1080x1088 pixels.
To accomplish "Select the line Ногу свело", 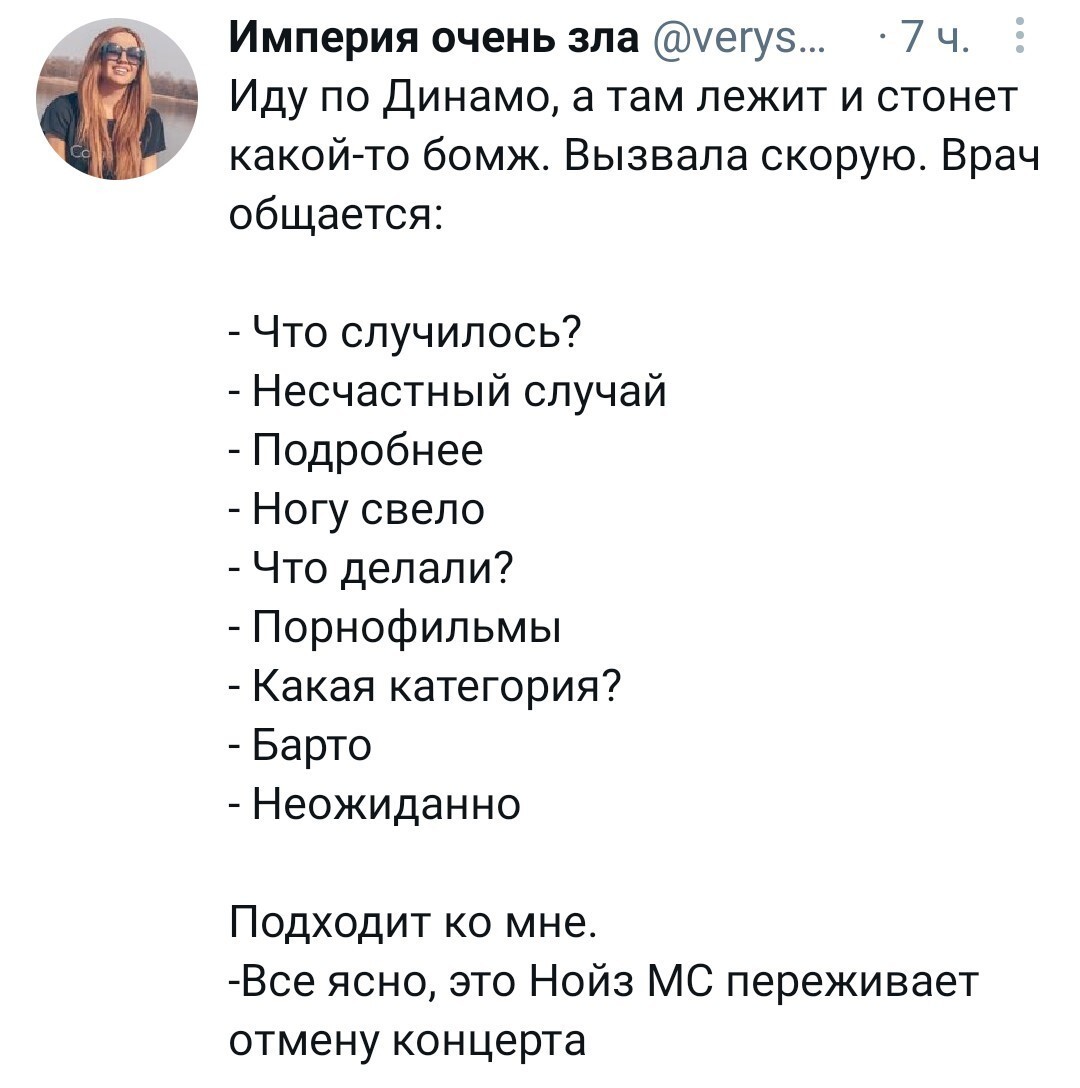I will coord(357,509).
